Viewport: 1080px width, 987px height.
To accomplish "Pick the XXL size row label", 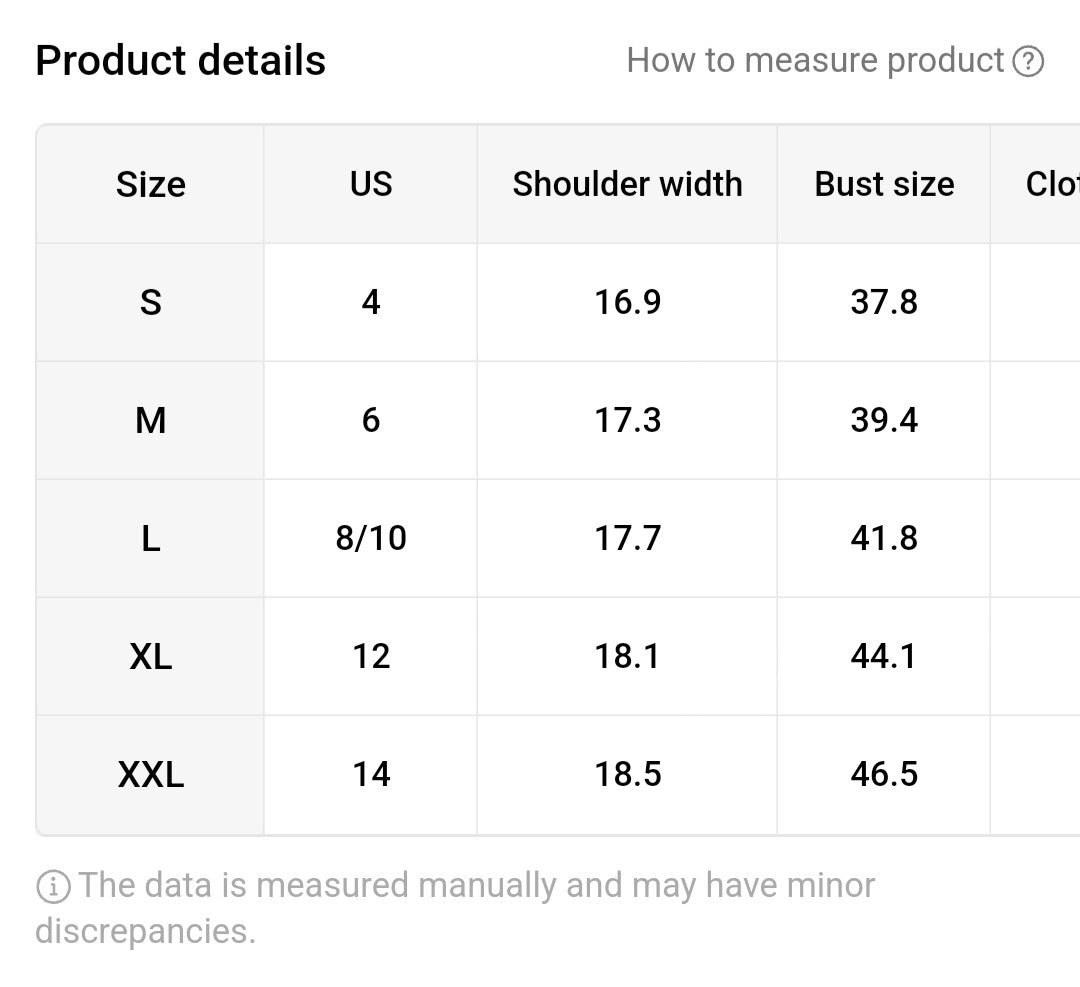I will (x=150, y=774).
